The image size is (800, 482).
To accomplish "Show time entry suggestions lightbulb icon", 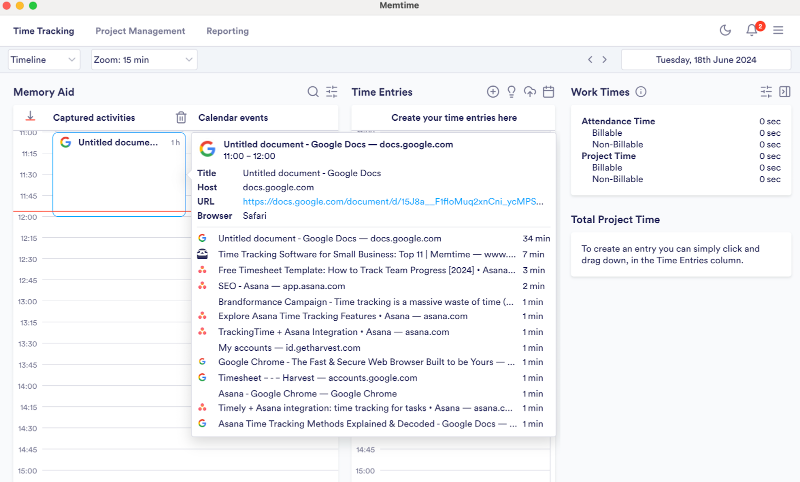I will pos(511,92).
